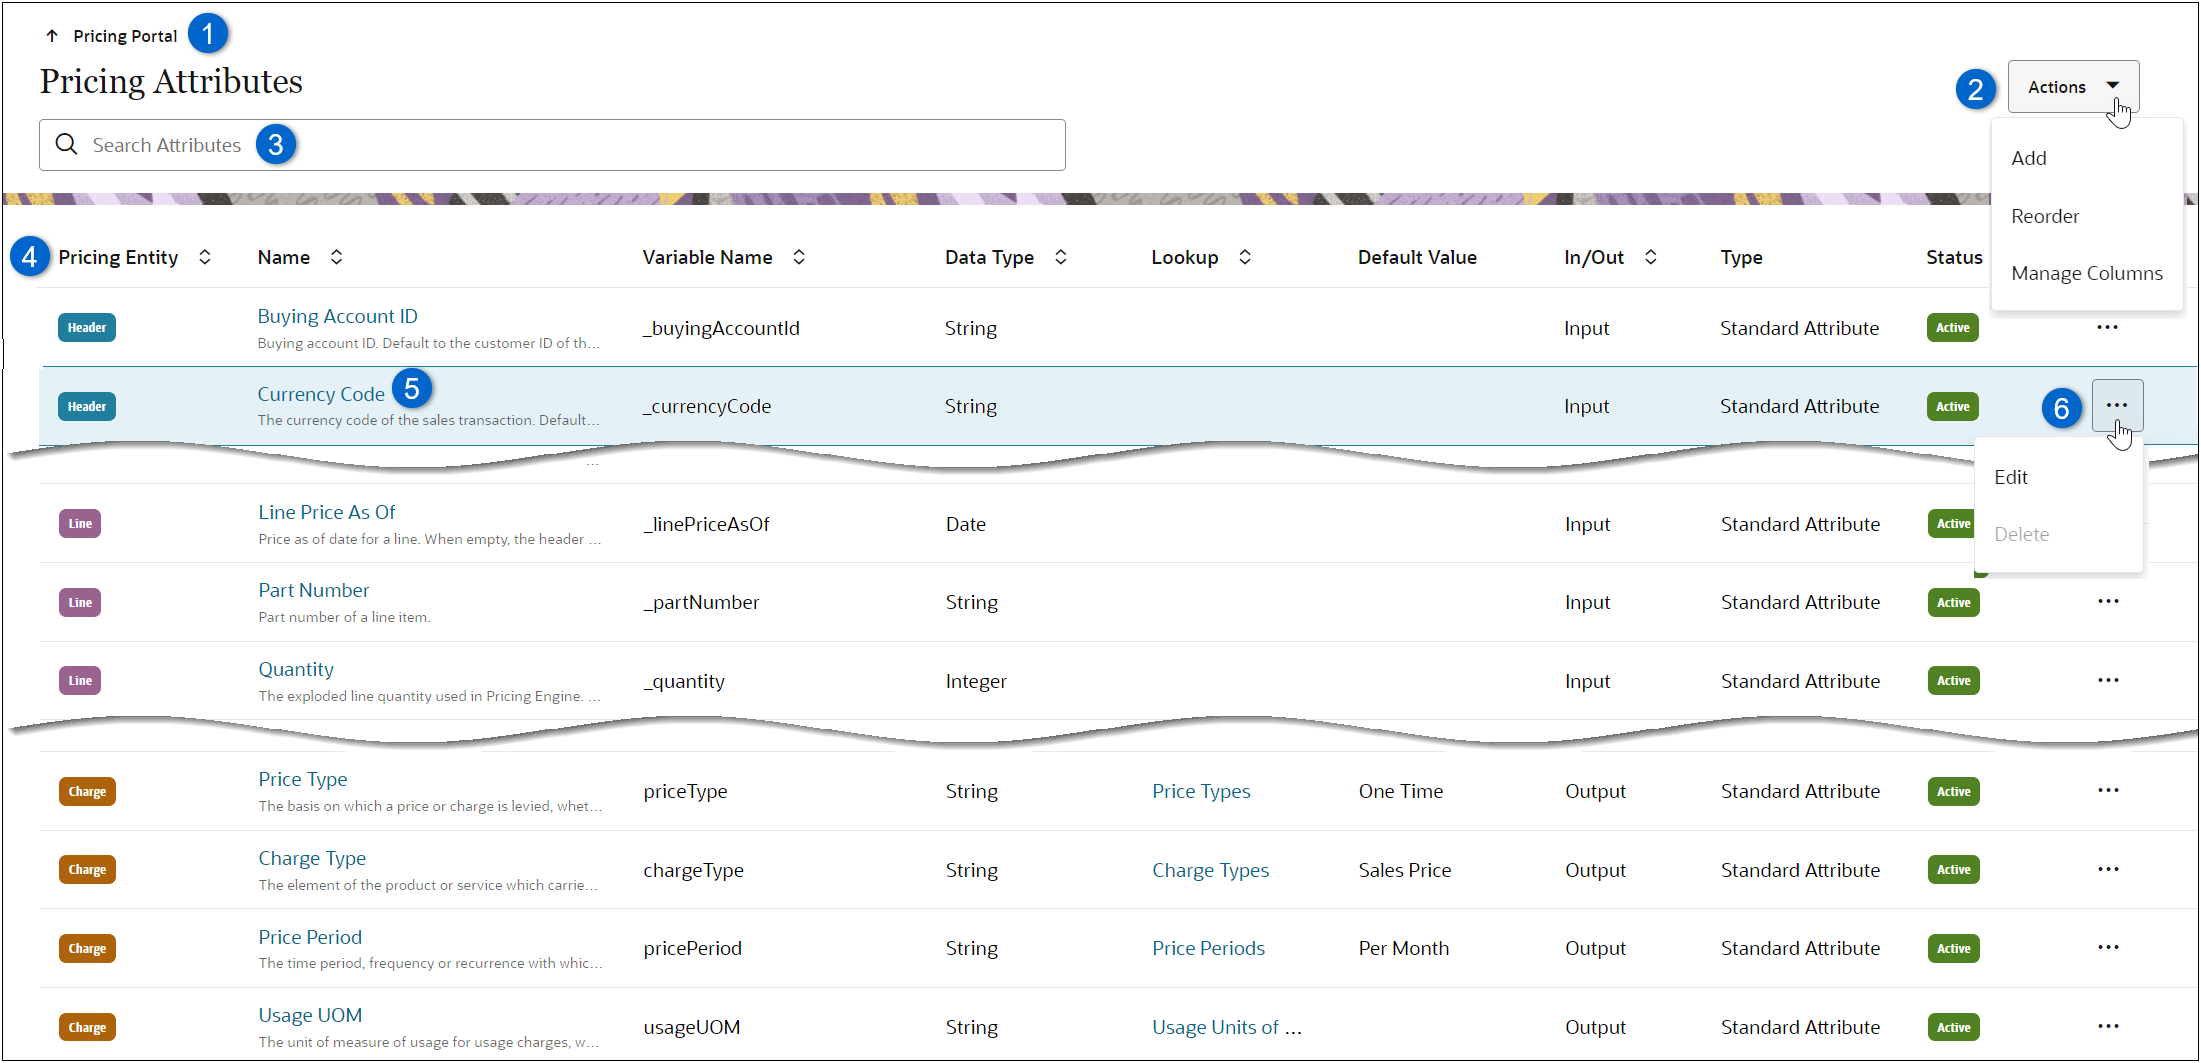The width and height of the screenshot is (2201, 1063).
Task: Sort the Pricing Entity column
Action: click(x=204, y=257)
